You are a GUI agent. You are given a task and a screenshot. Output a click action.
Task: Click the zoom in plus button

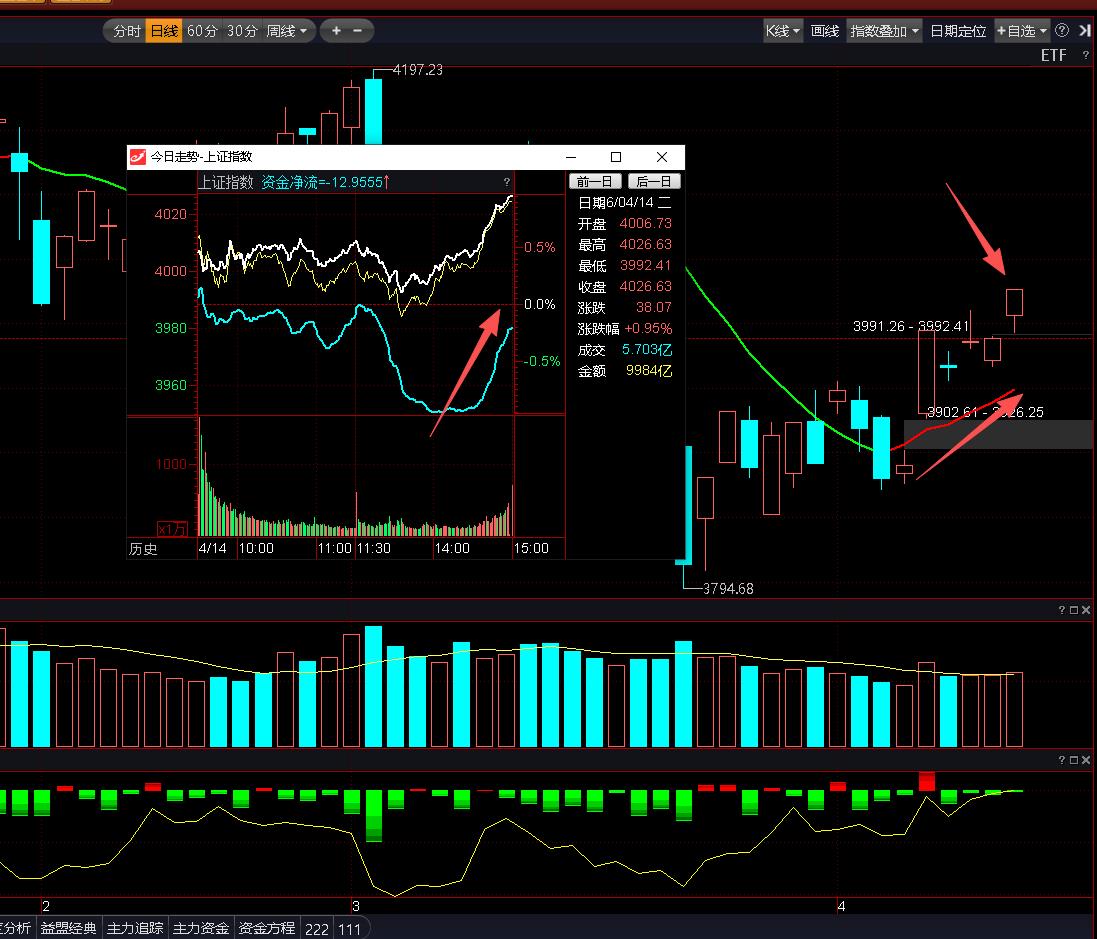[337, 31]
